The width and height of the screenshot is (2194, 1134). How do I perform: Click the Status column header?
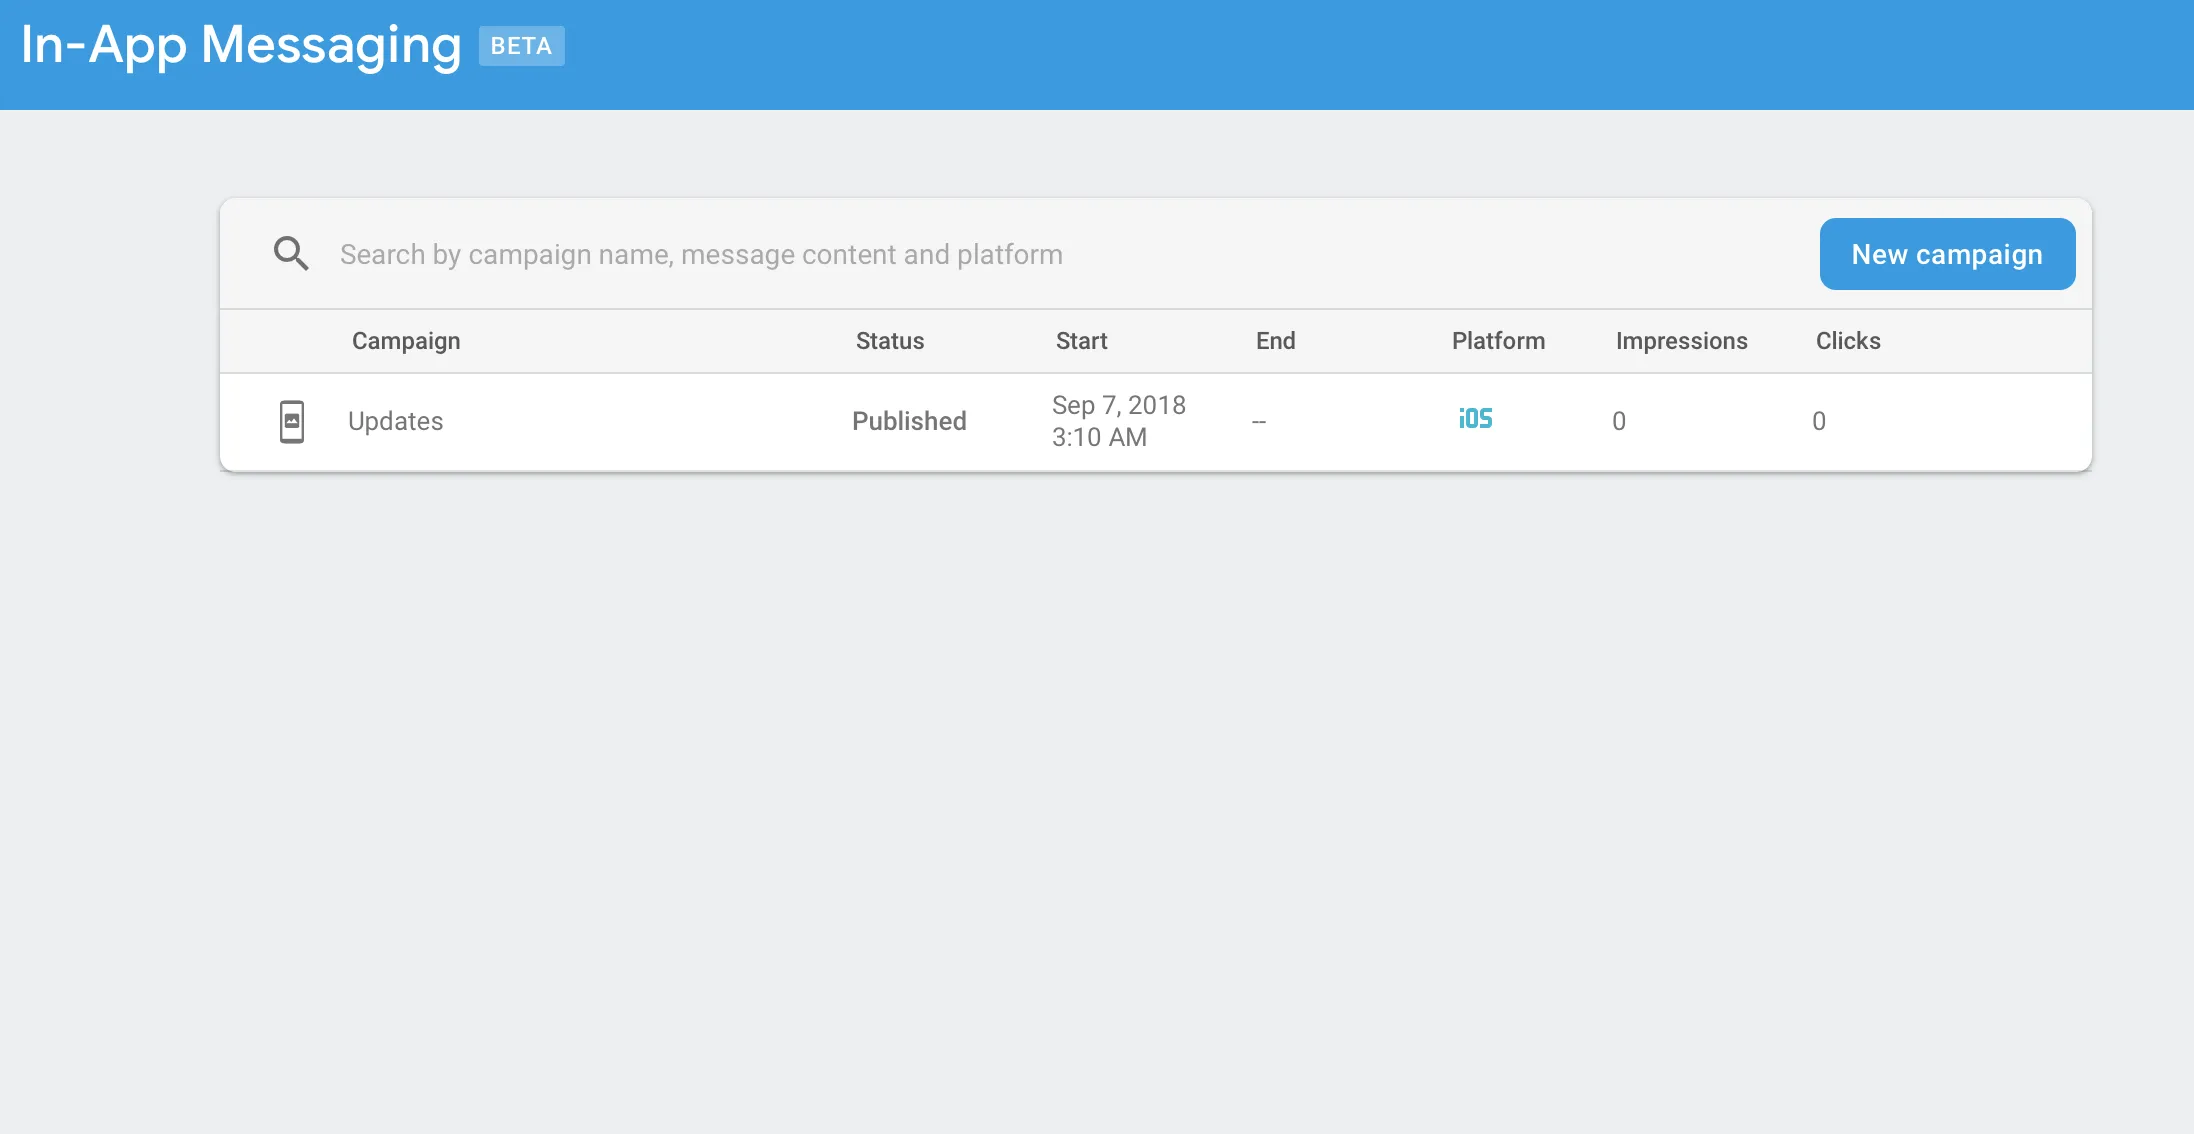890,341
